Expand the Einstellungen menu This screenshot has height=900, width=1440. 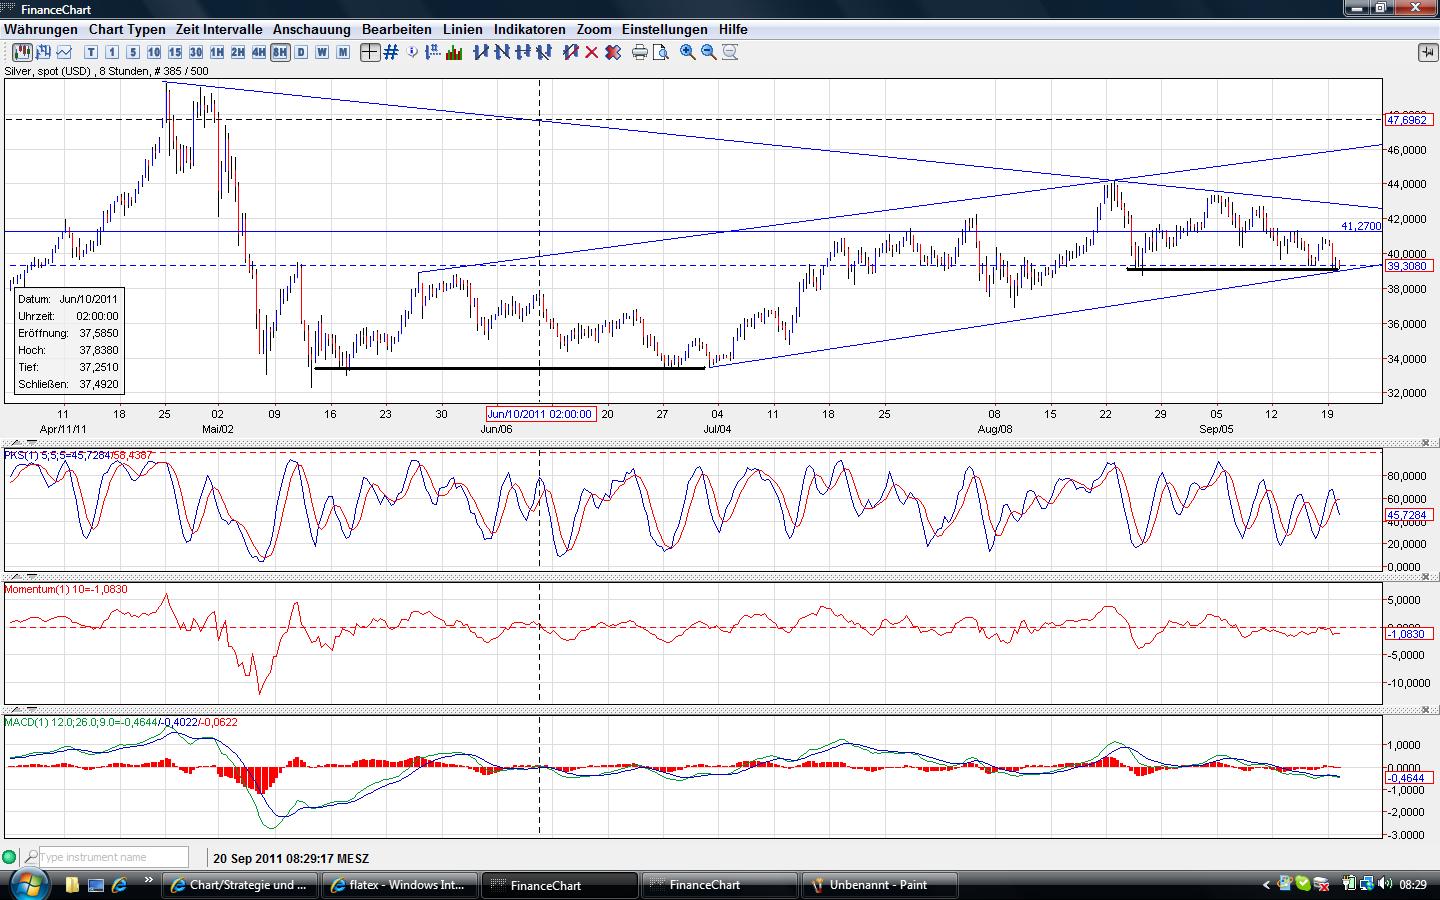[x=664, y=29]
